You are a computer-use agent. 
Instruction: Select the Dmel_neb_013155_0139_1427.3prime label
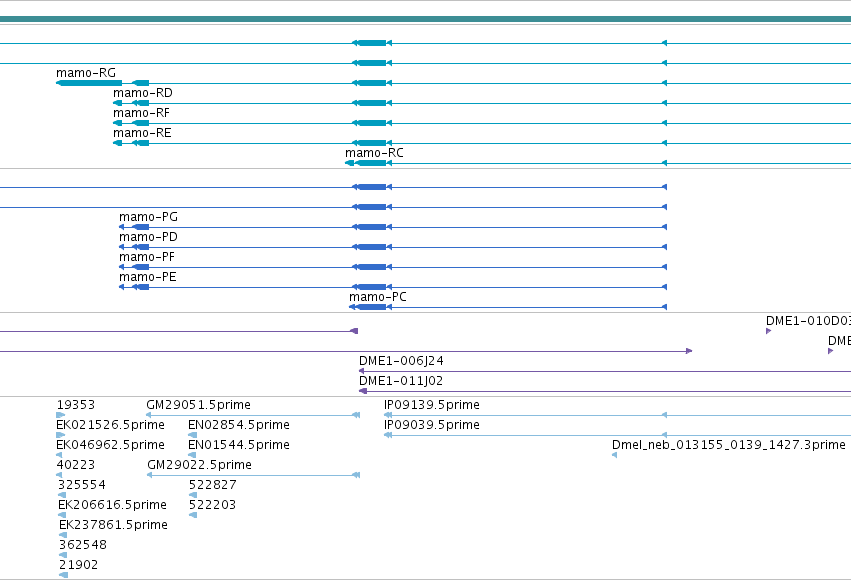coord(729,445)
